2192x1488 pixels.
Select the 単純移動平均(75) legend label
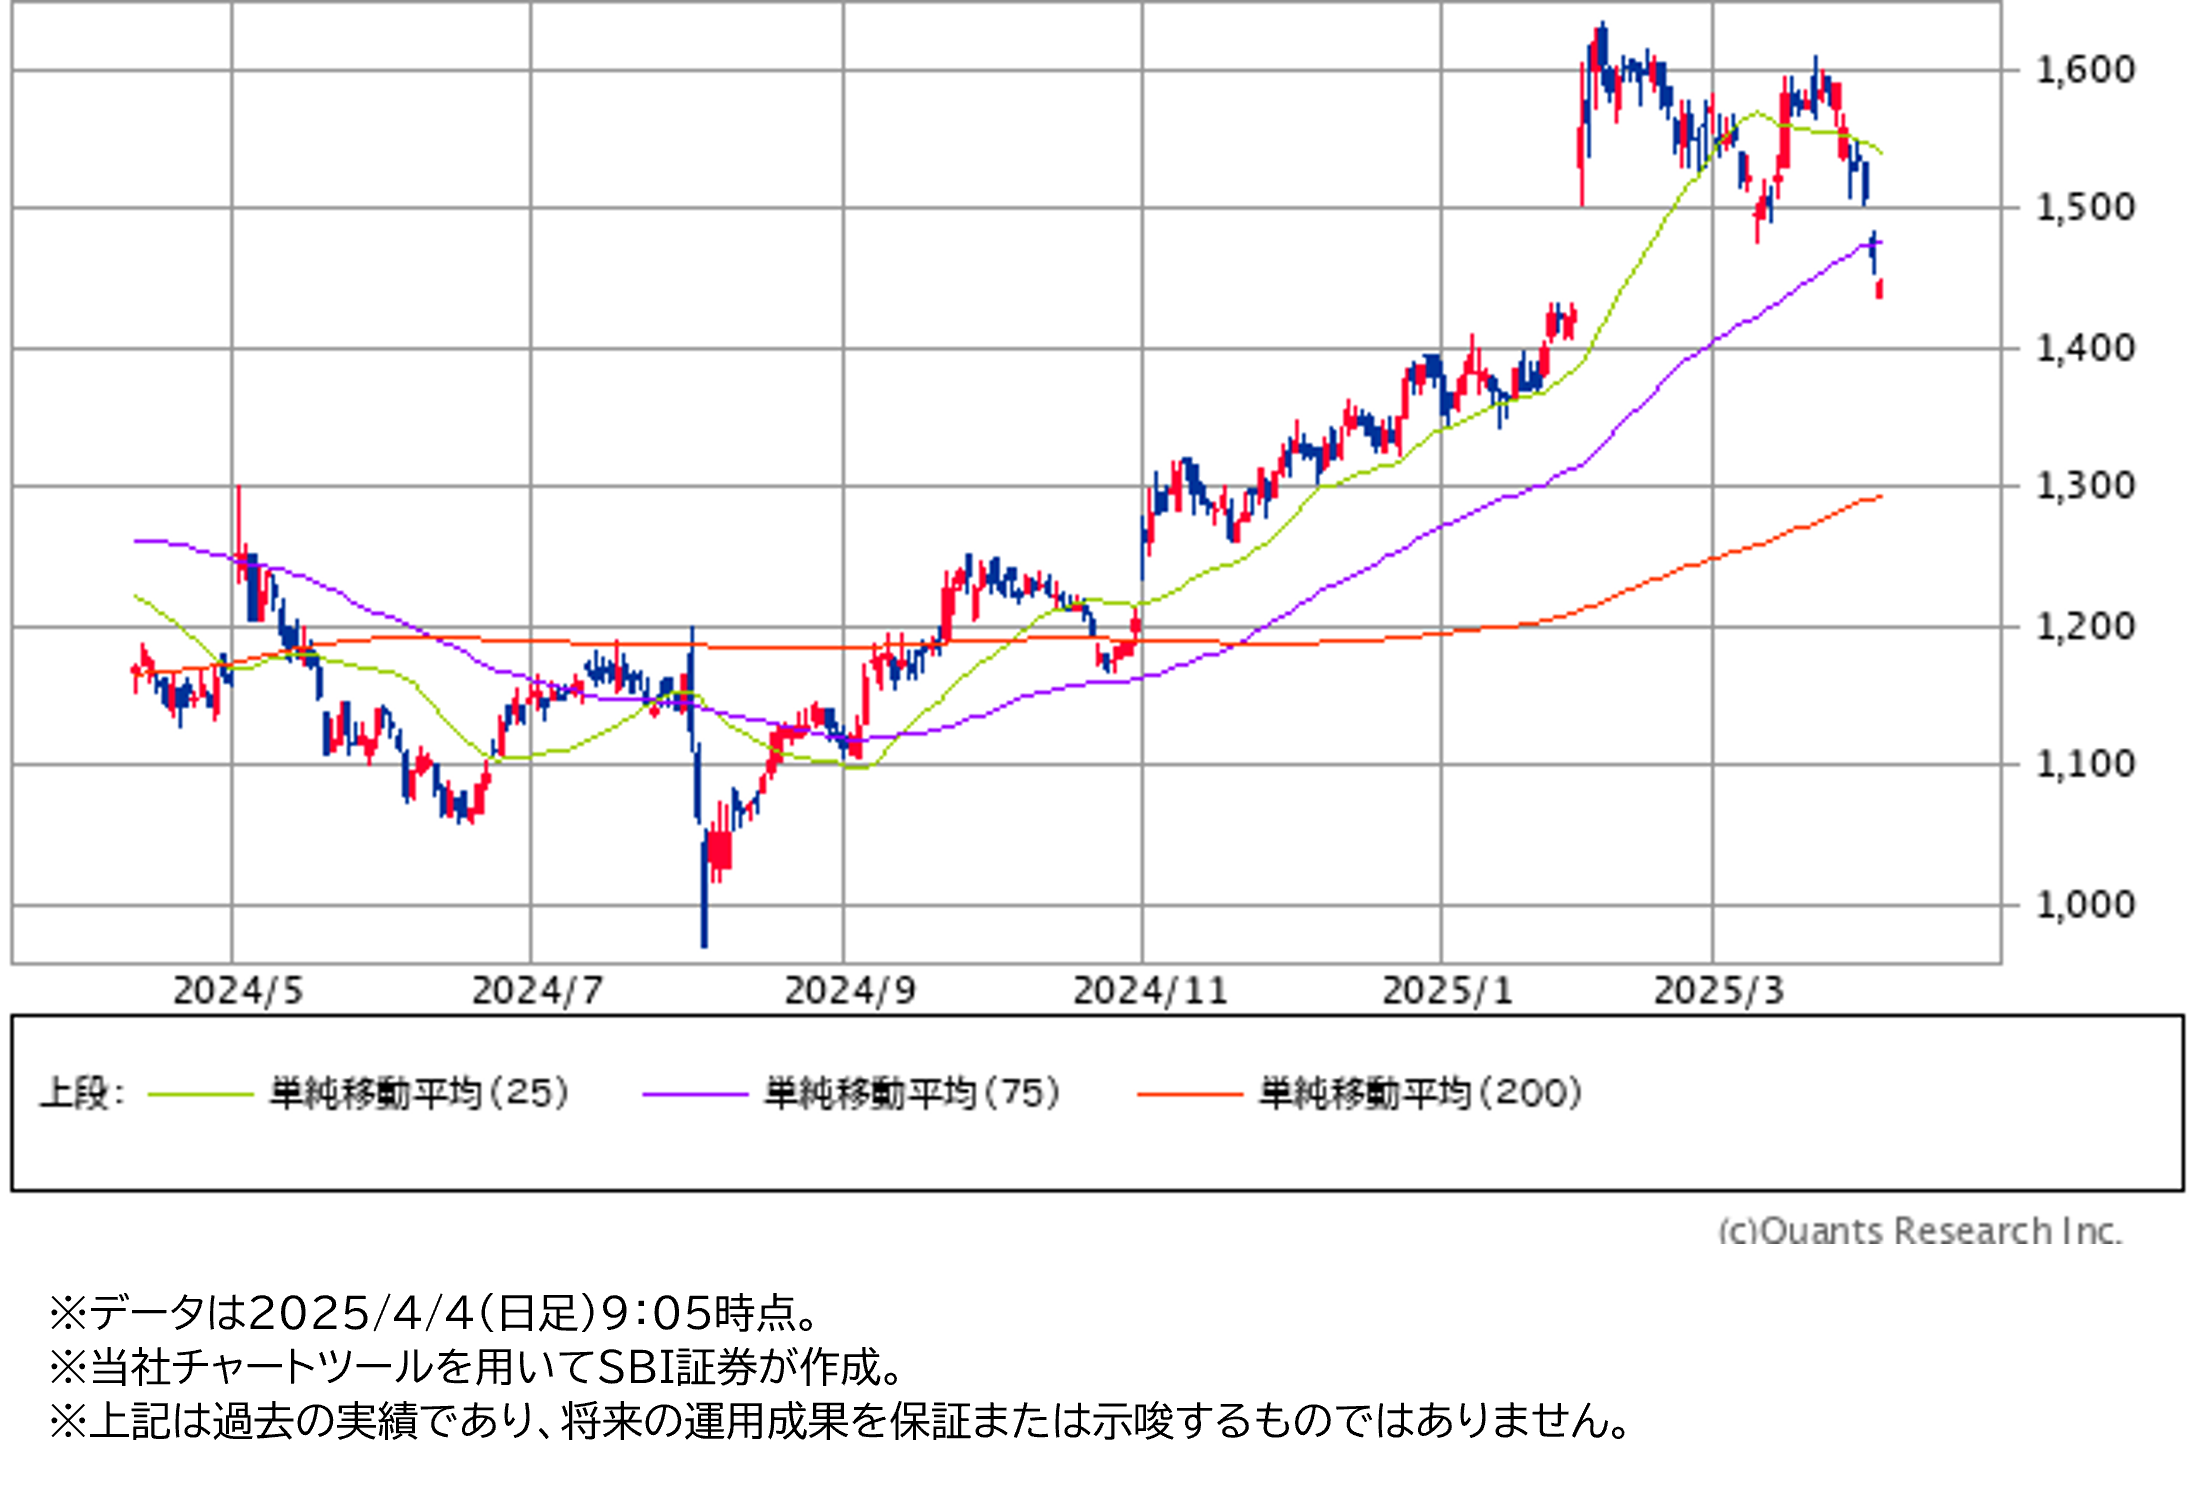(x=912, y=1093)
